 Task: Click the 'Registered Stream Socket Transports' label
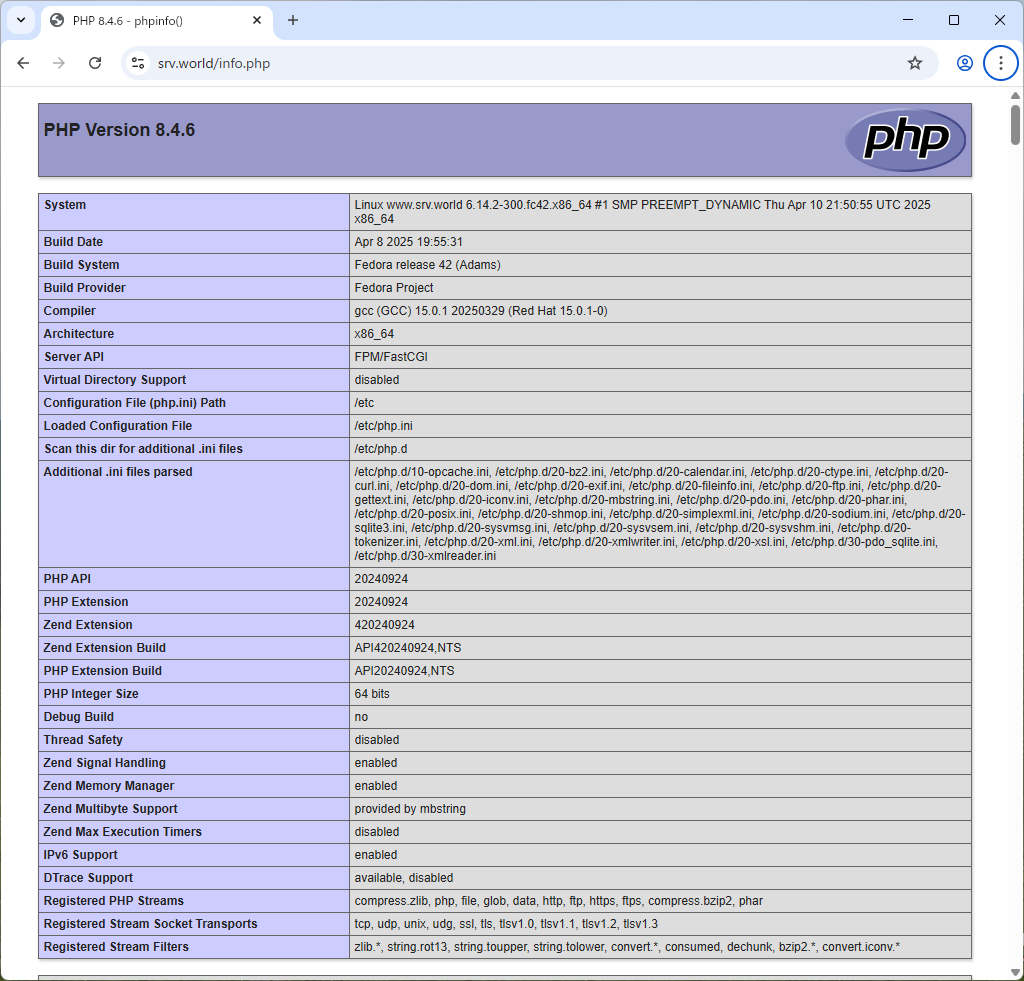click(x=150, y=924)
